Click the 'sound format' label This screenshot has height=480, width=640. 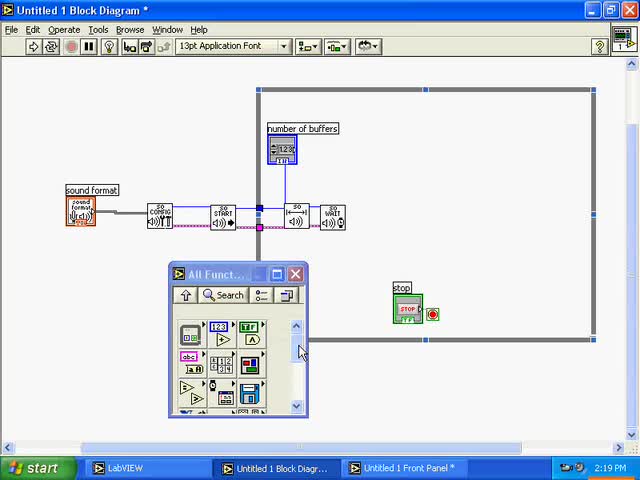click(92, 190)
